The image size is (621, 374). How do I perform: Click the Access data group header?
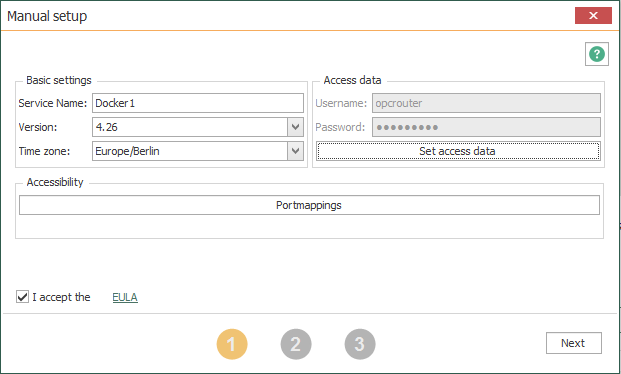pyautogui.click(x=352, y=80)
